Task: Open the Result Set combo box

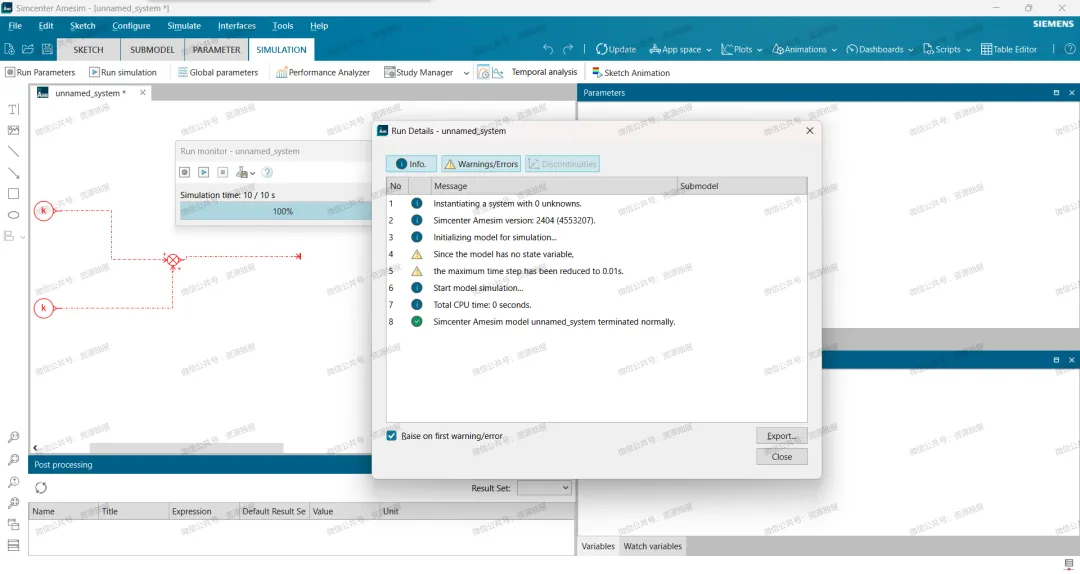Action: click(544, 488)
